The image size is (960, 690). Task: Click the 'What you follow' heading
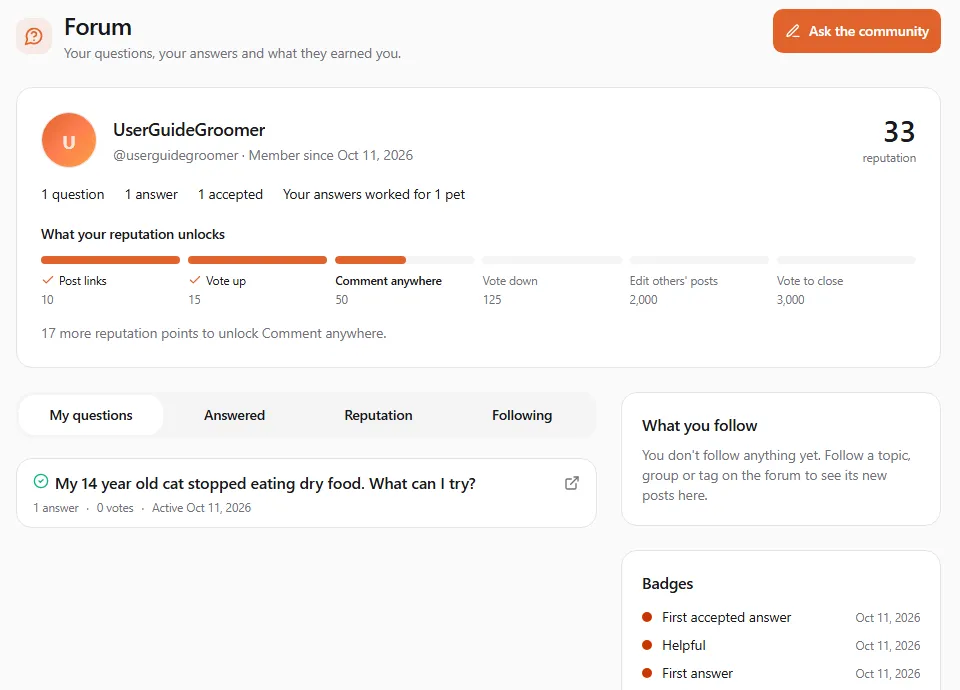click(700, 426)
